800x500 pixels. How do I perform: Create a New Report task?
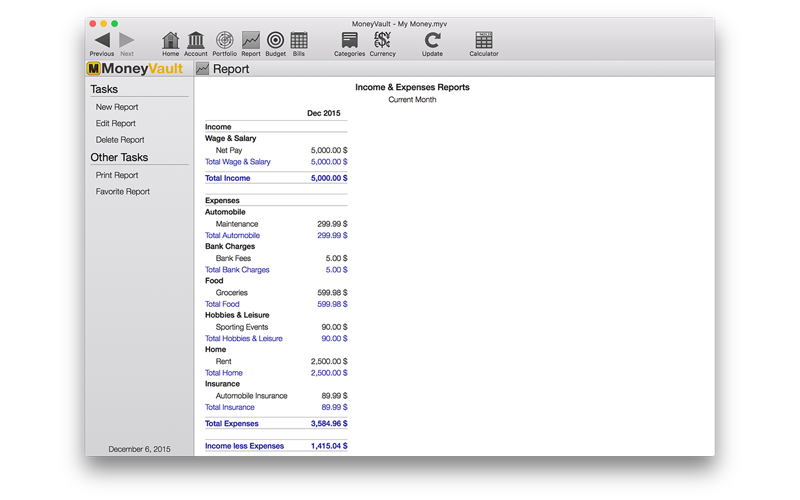(x=117, y=107)
